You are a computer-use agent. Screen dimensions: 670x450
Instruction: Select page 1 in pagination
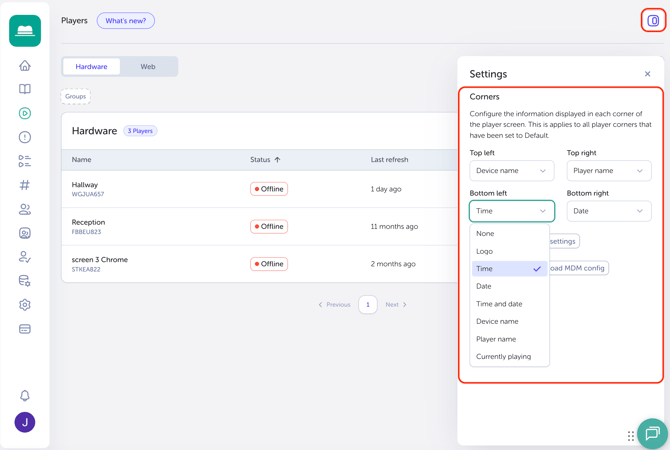(x=368, y=305)
